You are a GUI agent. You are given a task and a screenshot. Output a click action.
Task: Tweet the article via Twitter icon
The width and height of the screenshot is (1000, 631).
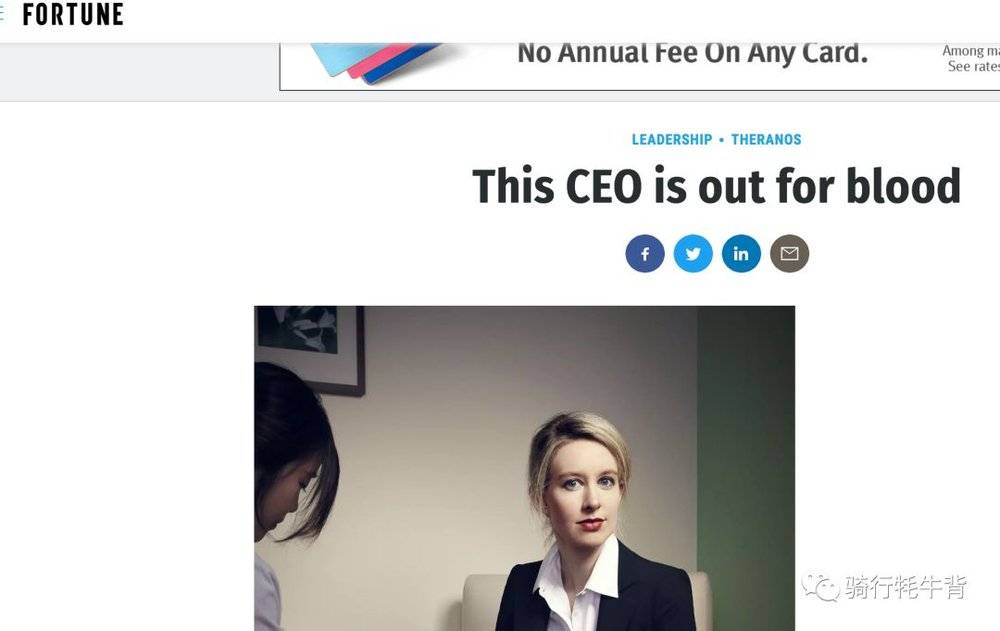pos(693,253)
